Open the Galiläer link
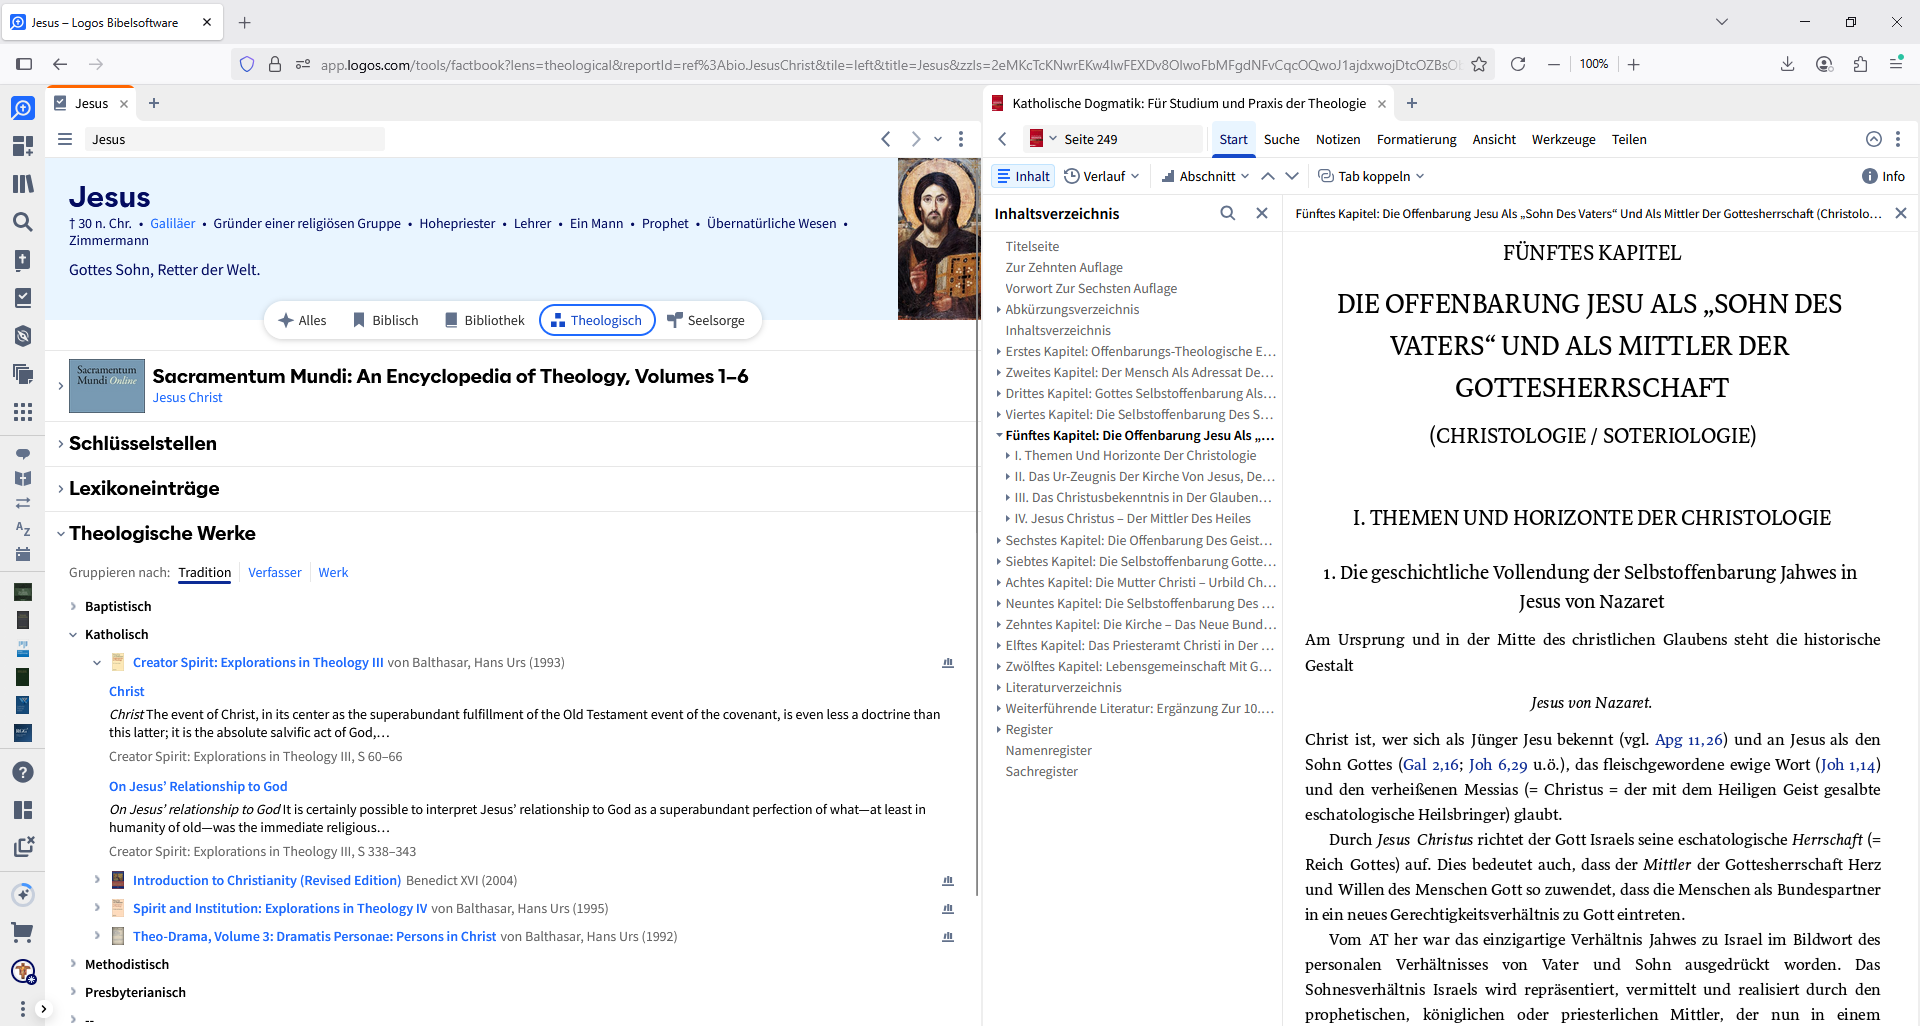 (x=173, y=223)
